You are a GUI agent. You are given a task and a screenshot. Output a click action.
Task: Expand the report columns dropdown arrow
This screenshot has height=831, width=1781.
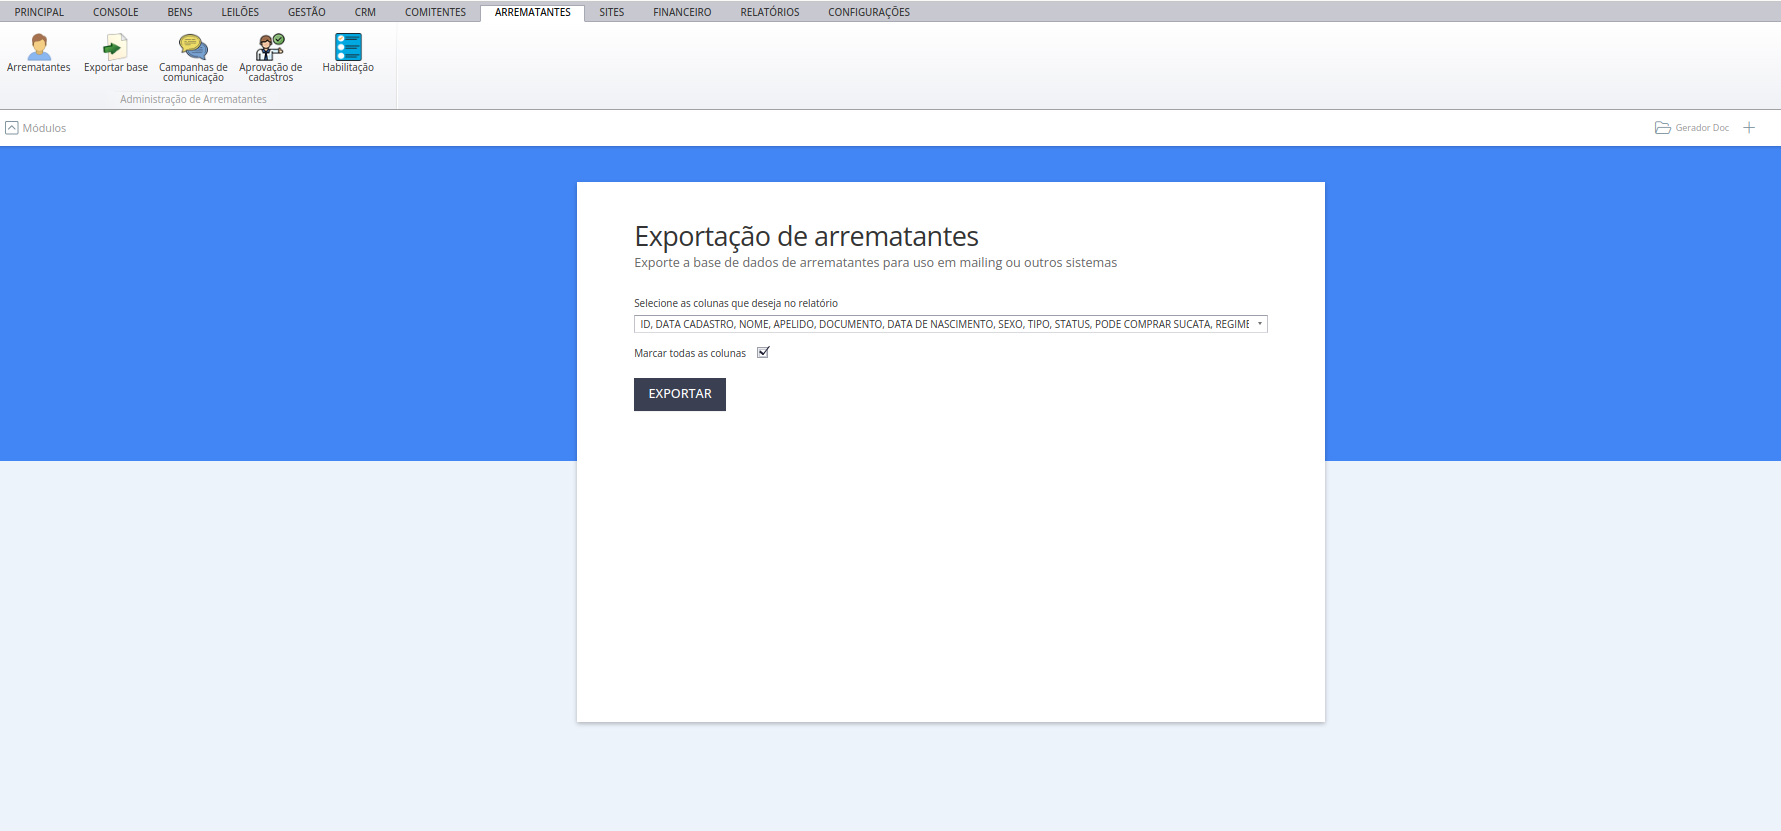point(1259,324)
